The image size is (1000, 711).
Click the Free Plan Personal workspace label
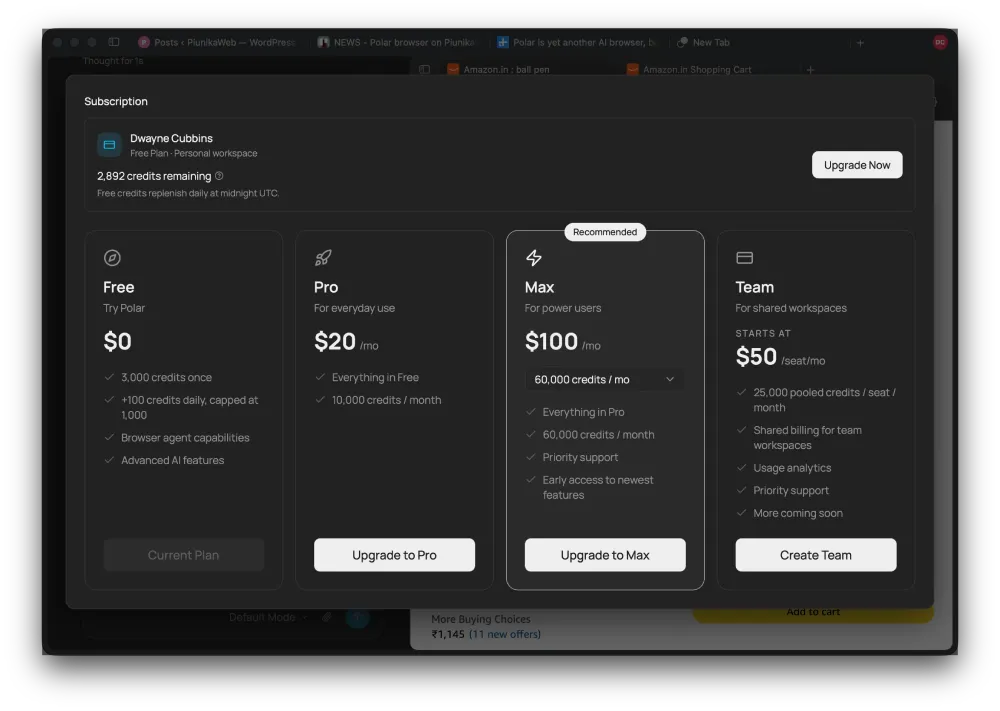tap(193, 154)
